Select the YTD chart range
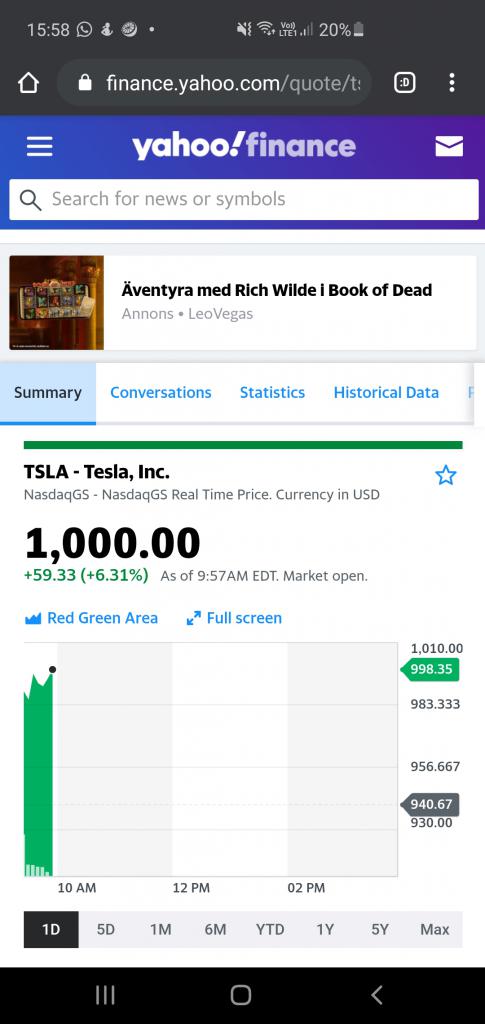 click(270, 929)
